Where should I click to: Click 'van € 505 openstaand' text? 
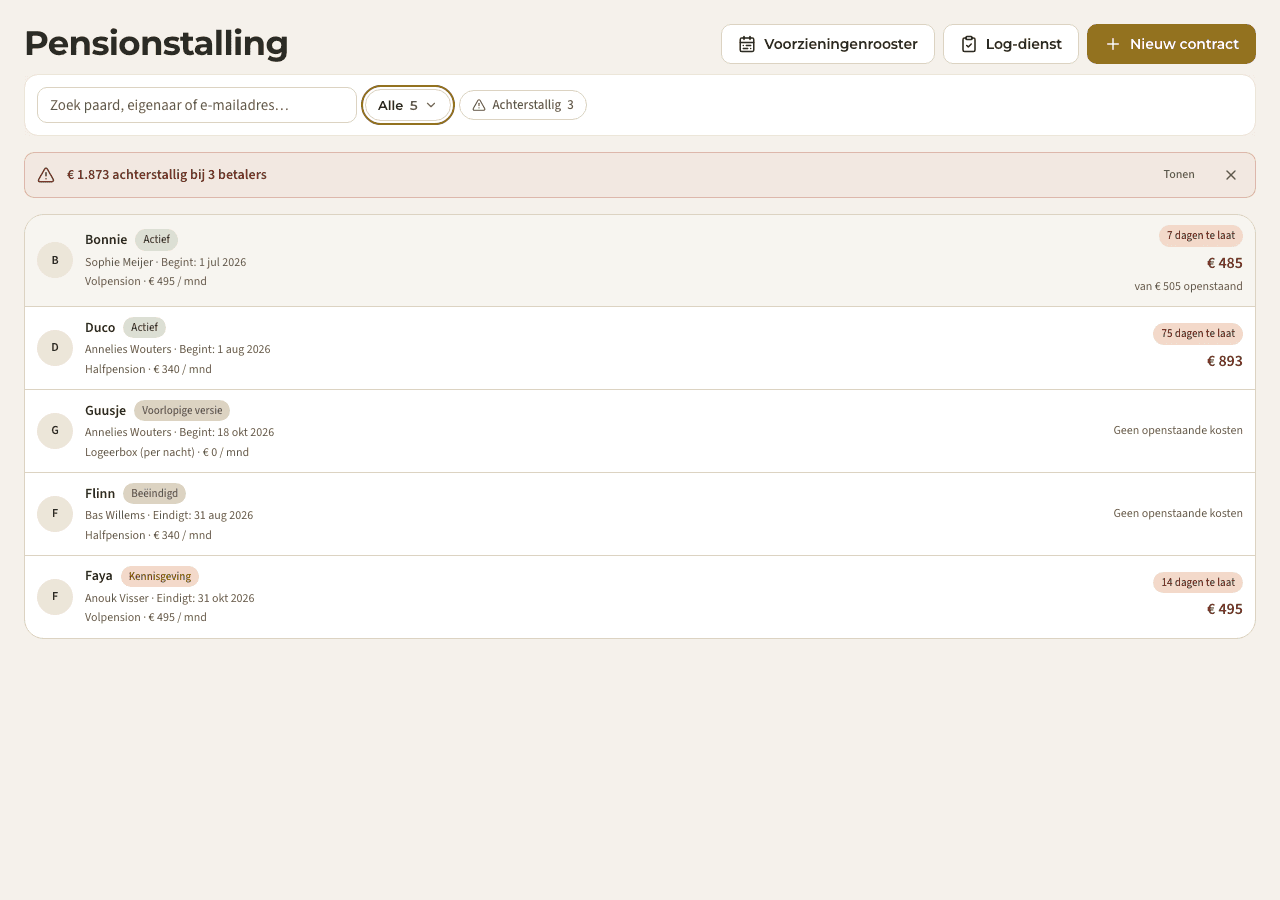pos(1188,286)
